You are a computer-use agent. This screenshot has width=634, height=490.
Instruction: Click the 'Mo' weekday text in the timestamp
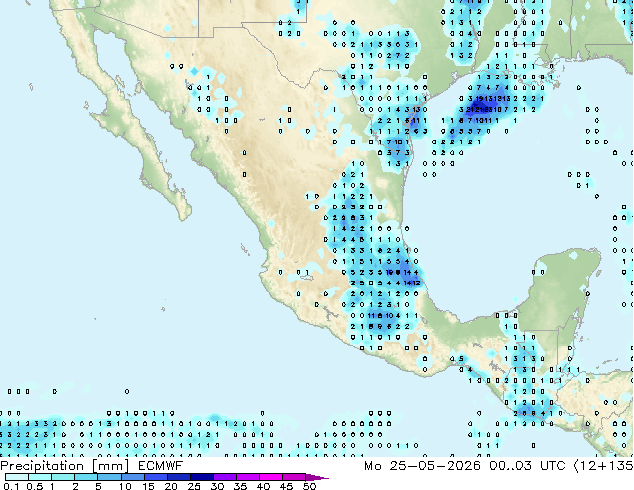[x=372, y=466]
